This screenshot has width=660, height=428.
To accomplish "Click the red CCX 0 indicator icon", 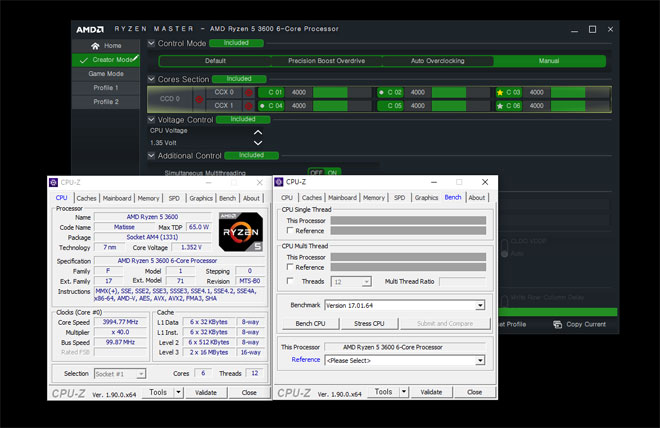I will coord(249,93).
